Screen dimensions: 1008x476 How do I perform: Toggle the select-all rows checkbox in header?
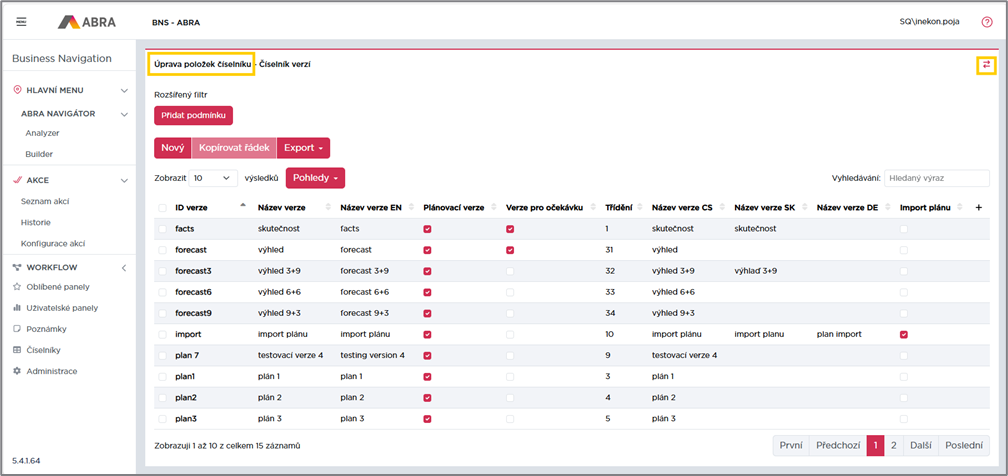(162, 208)
